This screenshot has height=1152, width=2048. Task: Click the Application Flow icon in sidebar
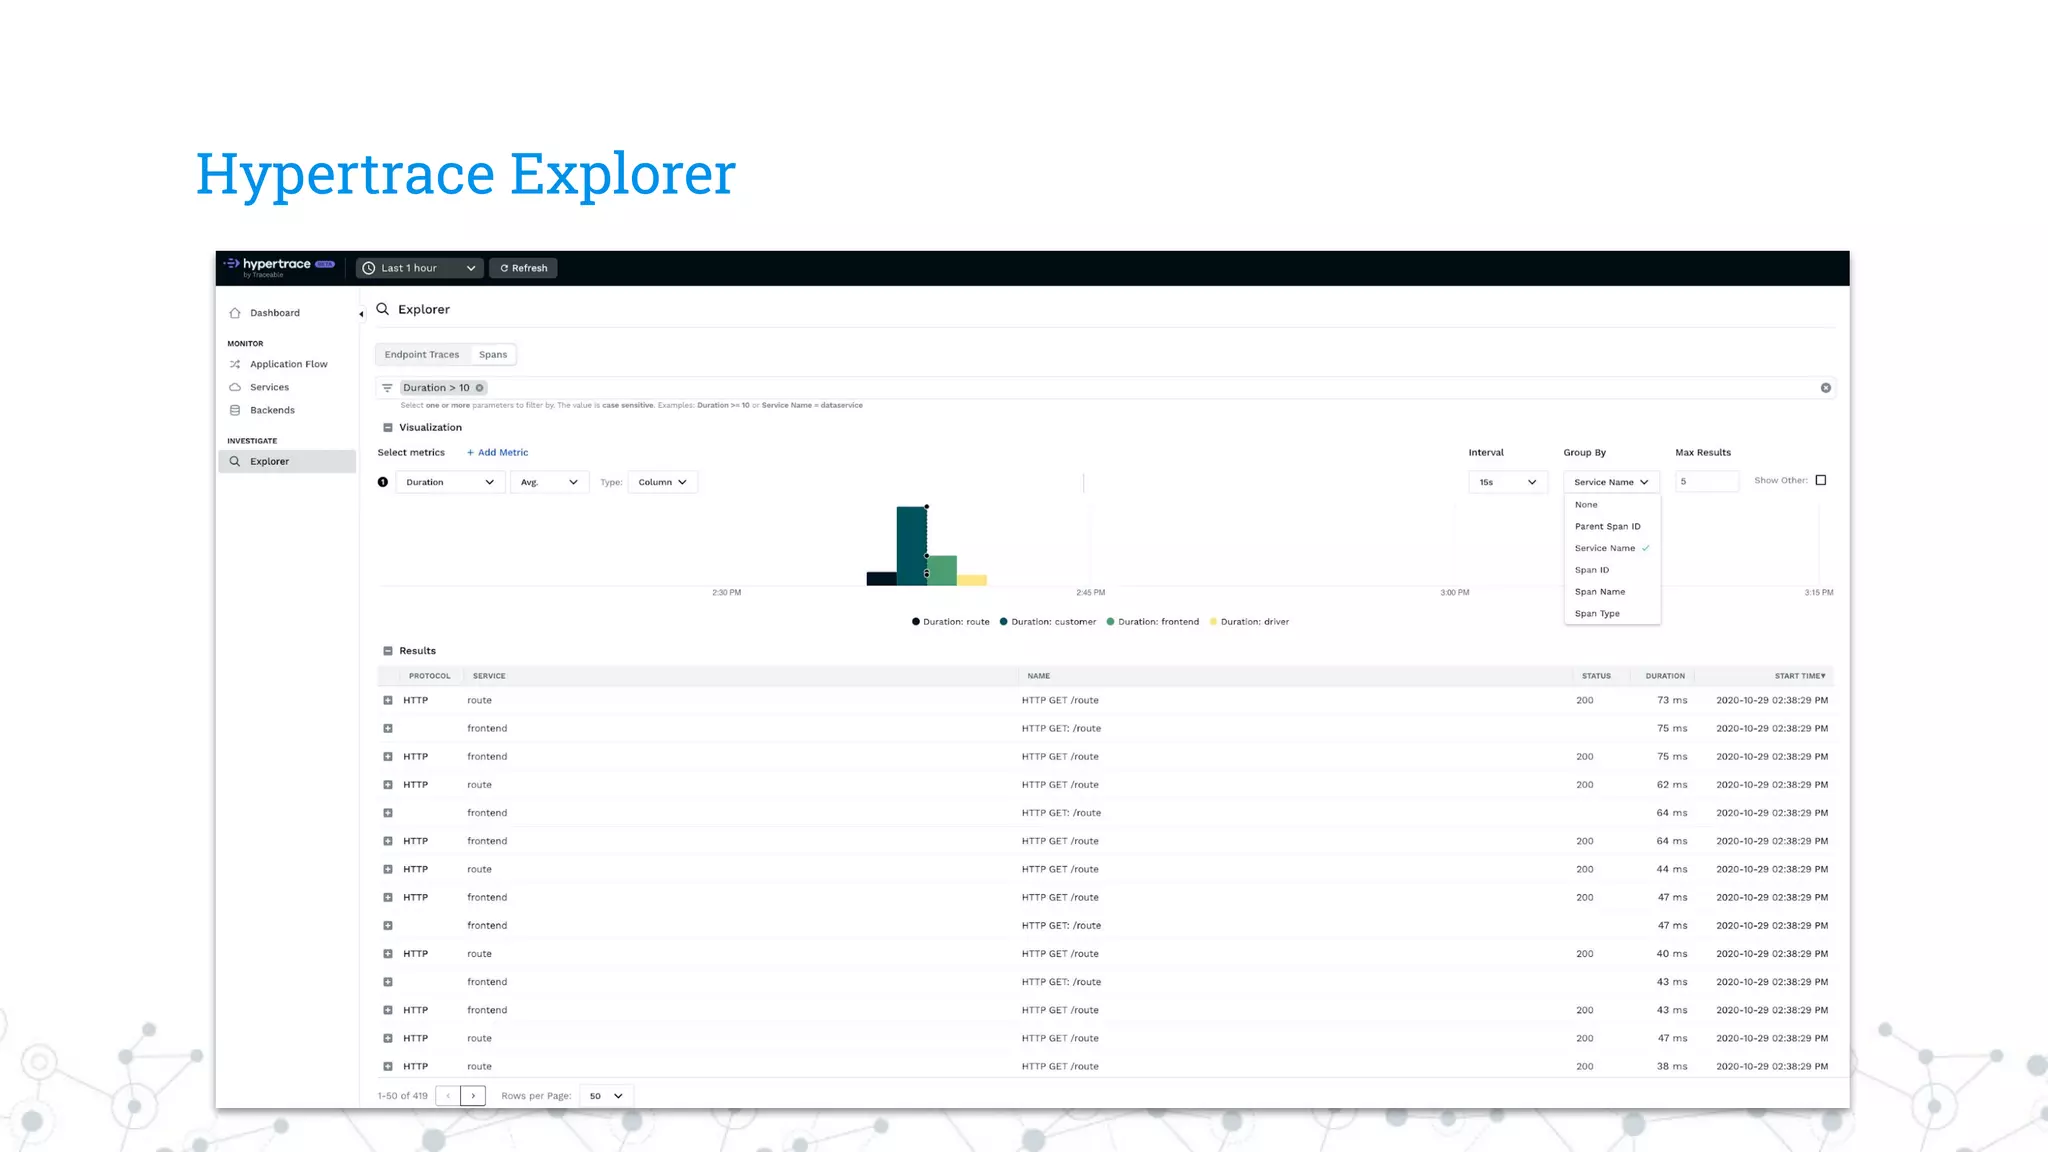pyautogui.click(x=235, y=364)
